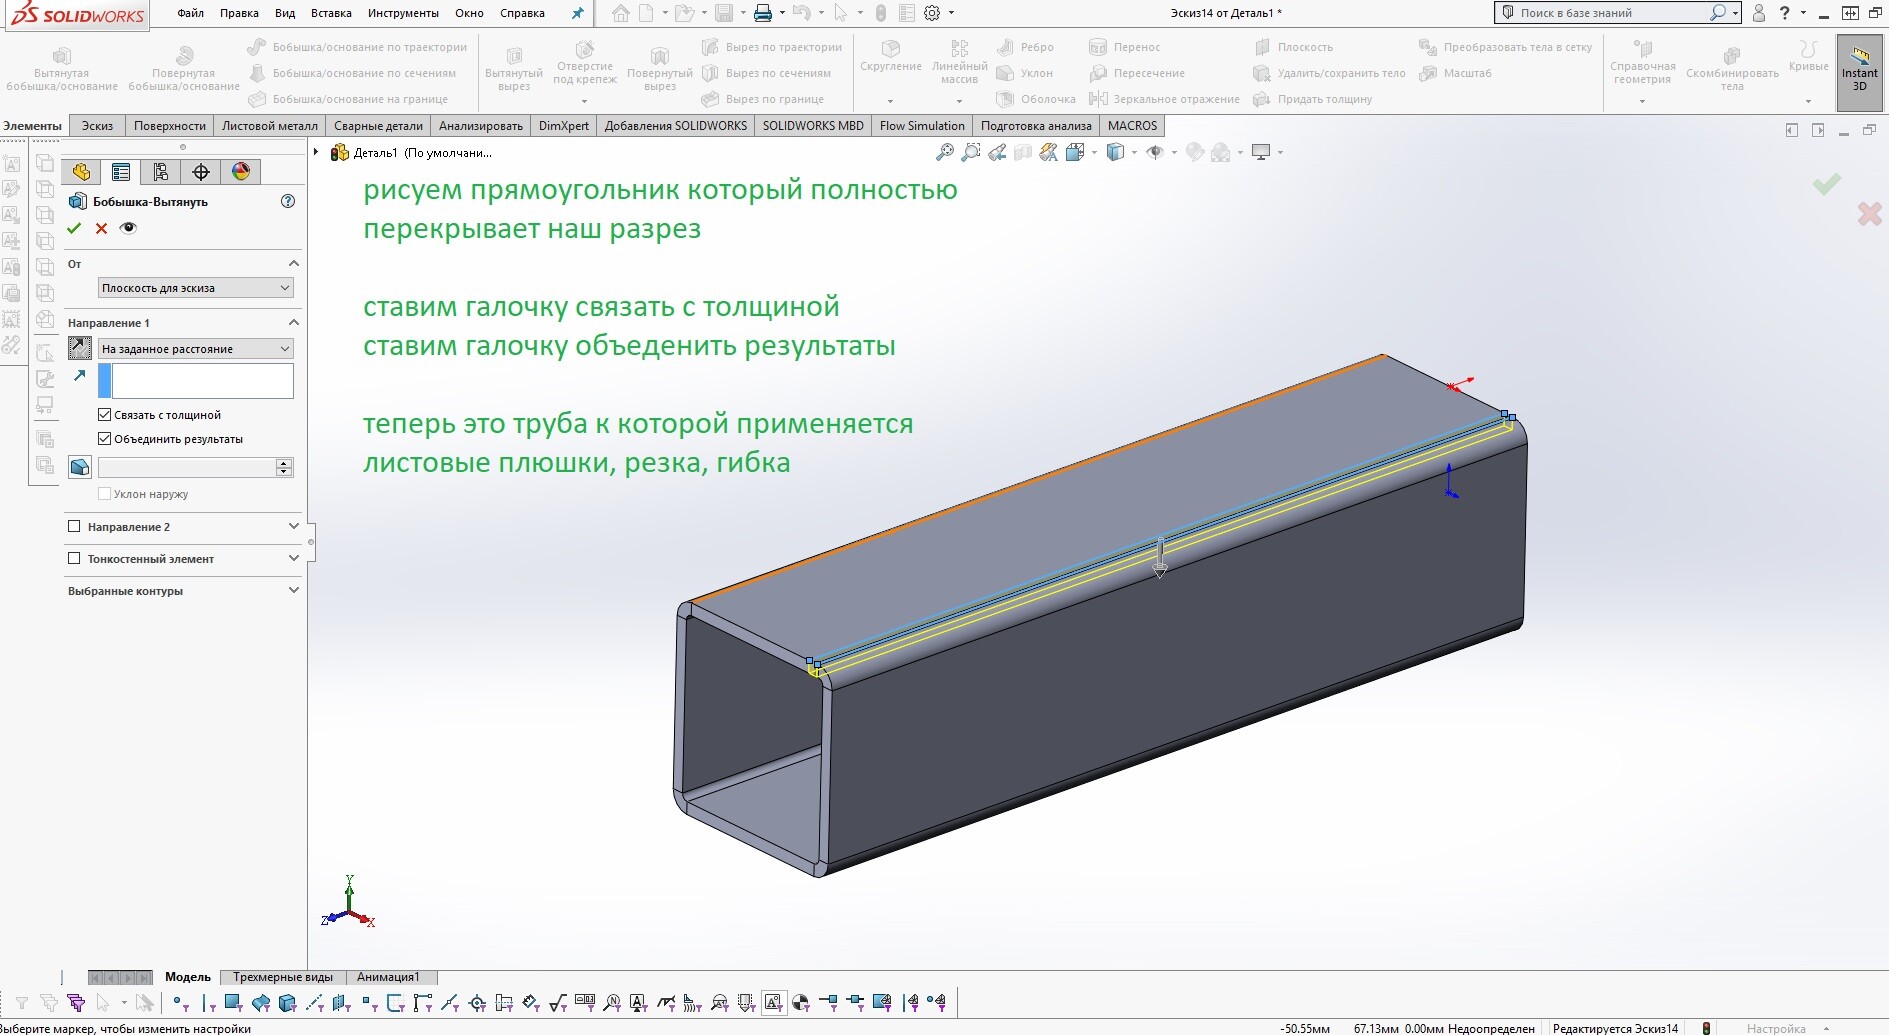Image resolution: width=1889 pixels, height=1035 pixels.
Task: Click the user login icon
Action: (1759, 13)
